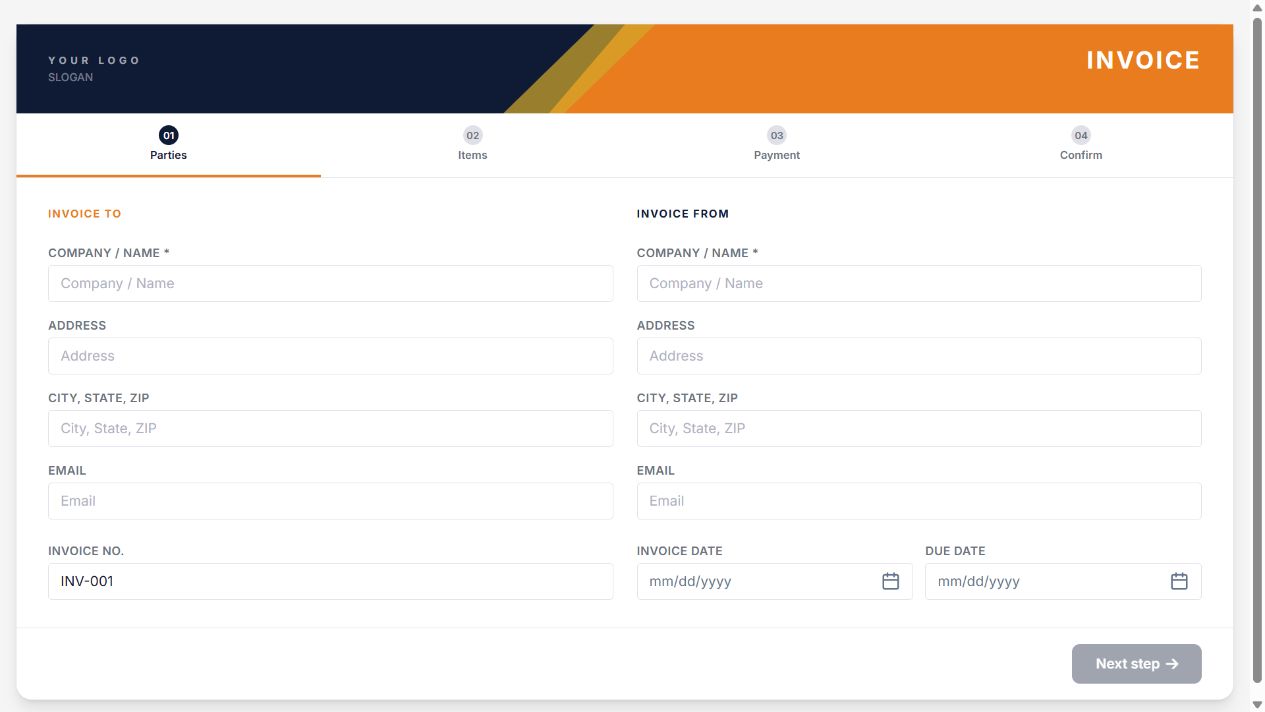Focus Invoice To Email field

[331, 501]
